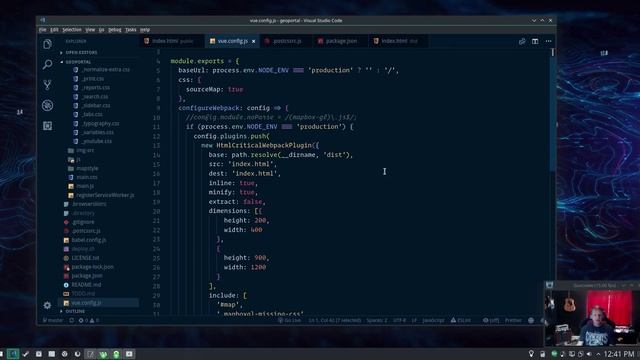This screenshot has height=360, width=640.
Task: Open registerServiceWorker.js file
Action: [105, 195]
